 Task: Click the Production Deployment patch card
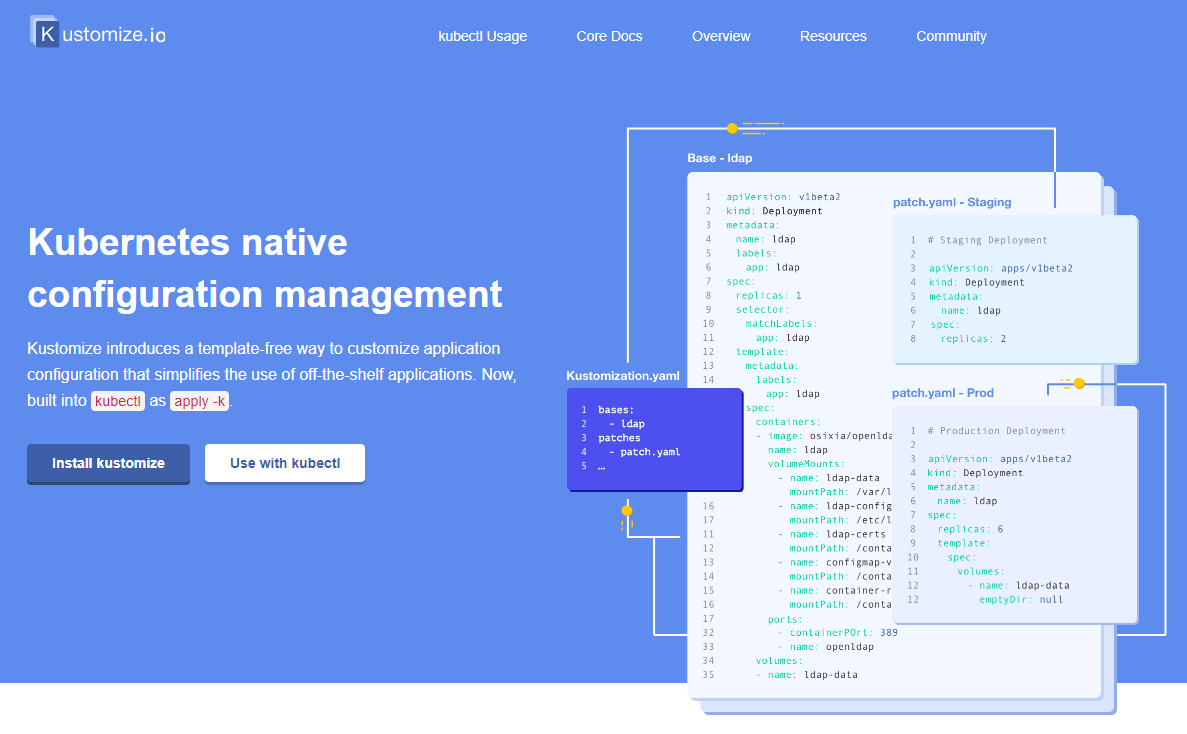pyautogui.click(x=1014, y=515)
